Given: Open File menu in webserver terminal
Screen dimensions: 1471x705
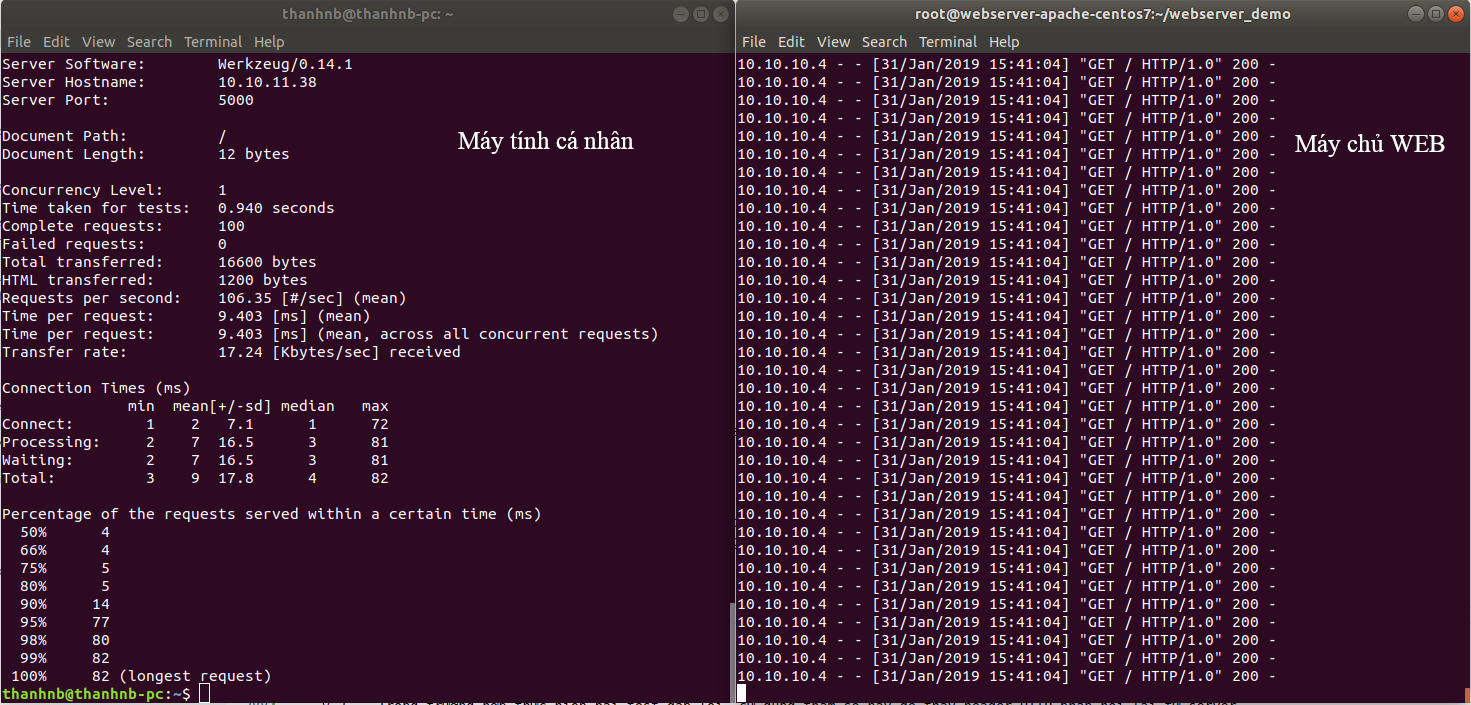Looking at the screenshot, I should (754, 42).
